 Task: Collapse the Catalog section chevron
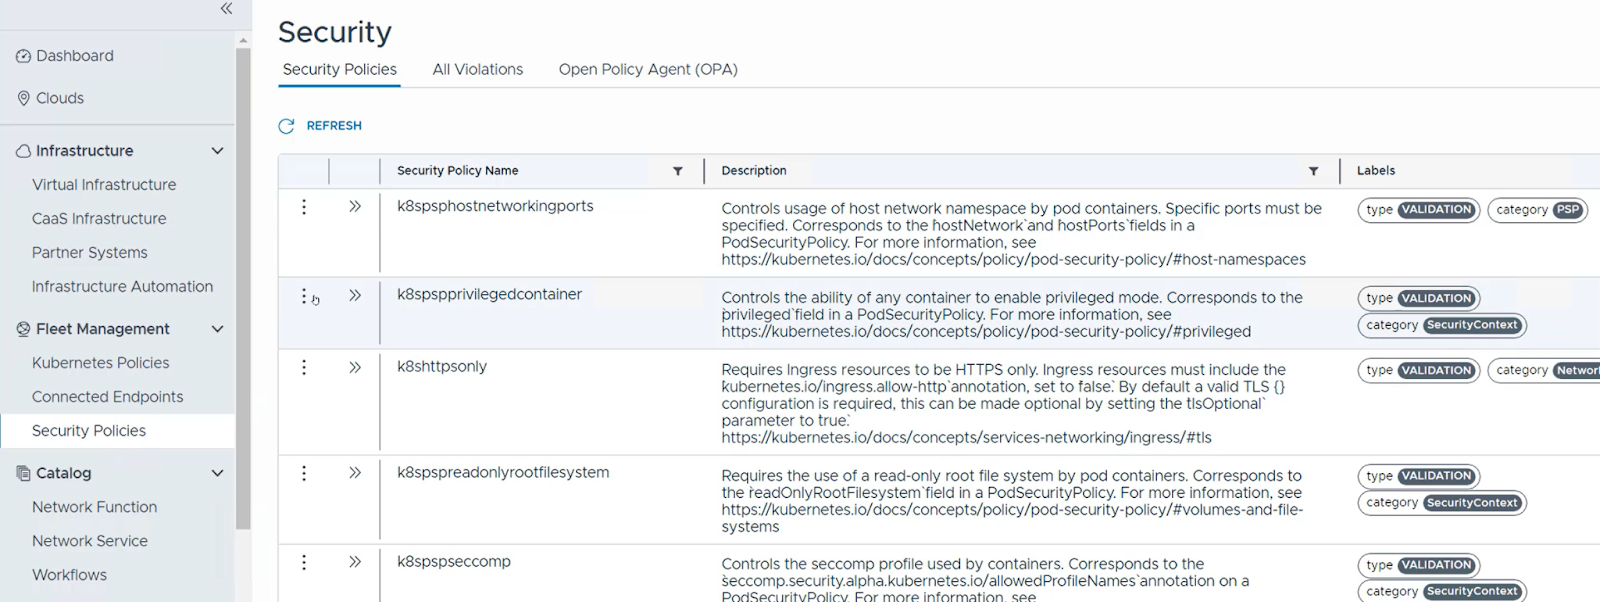(x=217, y=473)
